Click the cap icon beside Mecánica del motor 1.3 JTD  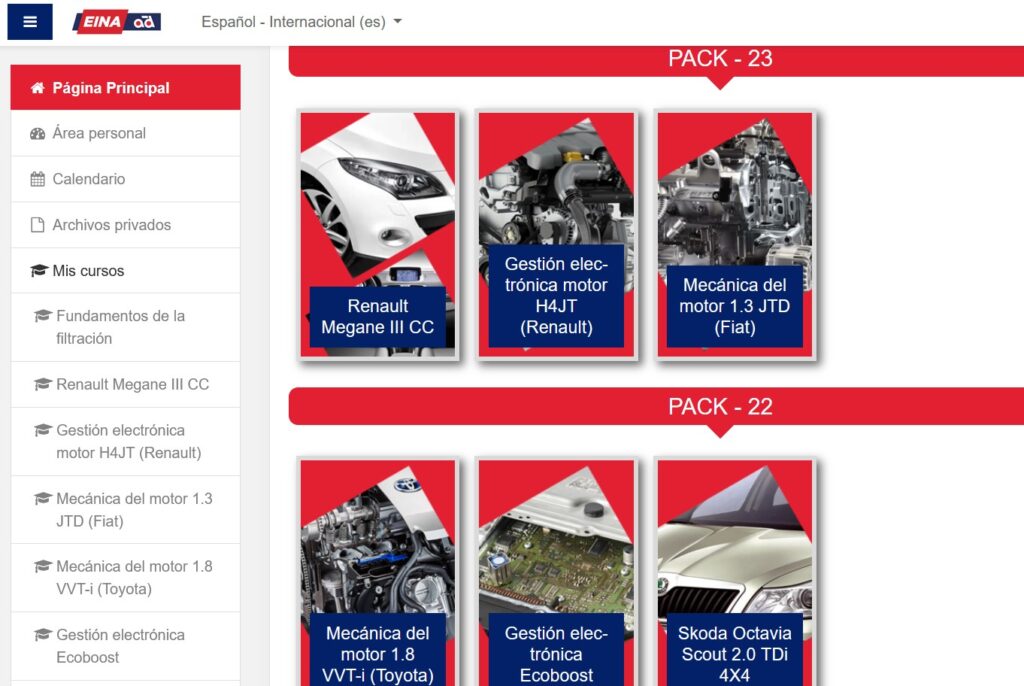click(x=42, y=498)
